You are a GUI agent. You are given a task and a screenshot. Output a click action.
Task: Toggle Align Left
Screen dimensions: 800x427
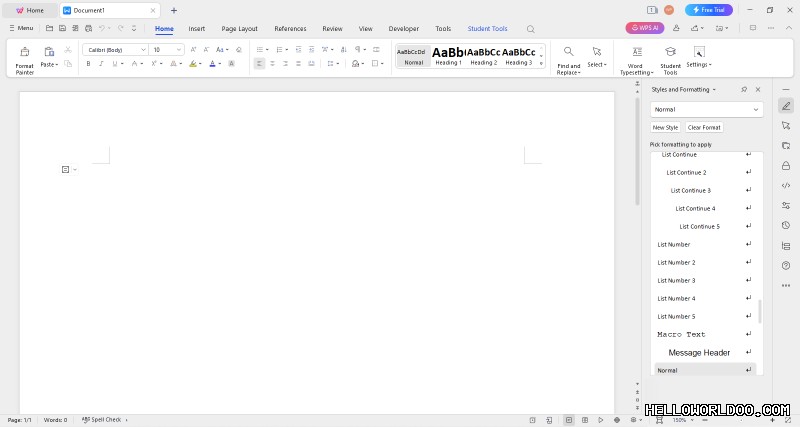pos(259,64)
